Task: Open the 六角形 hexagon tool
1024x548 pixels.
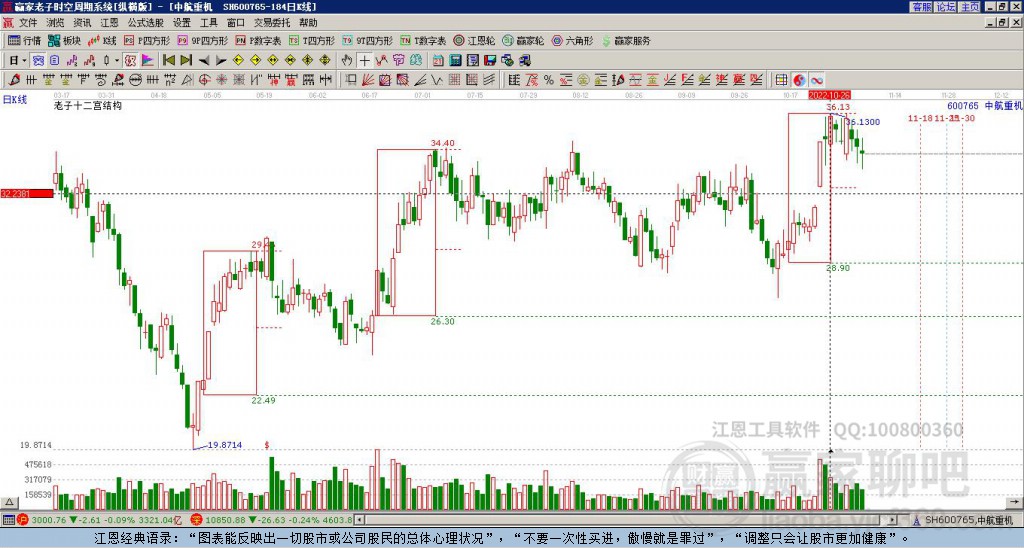Action: 572,40
